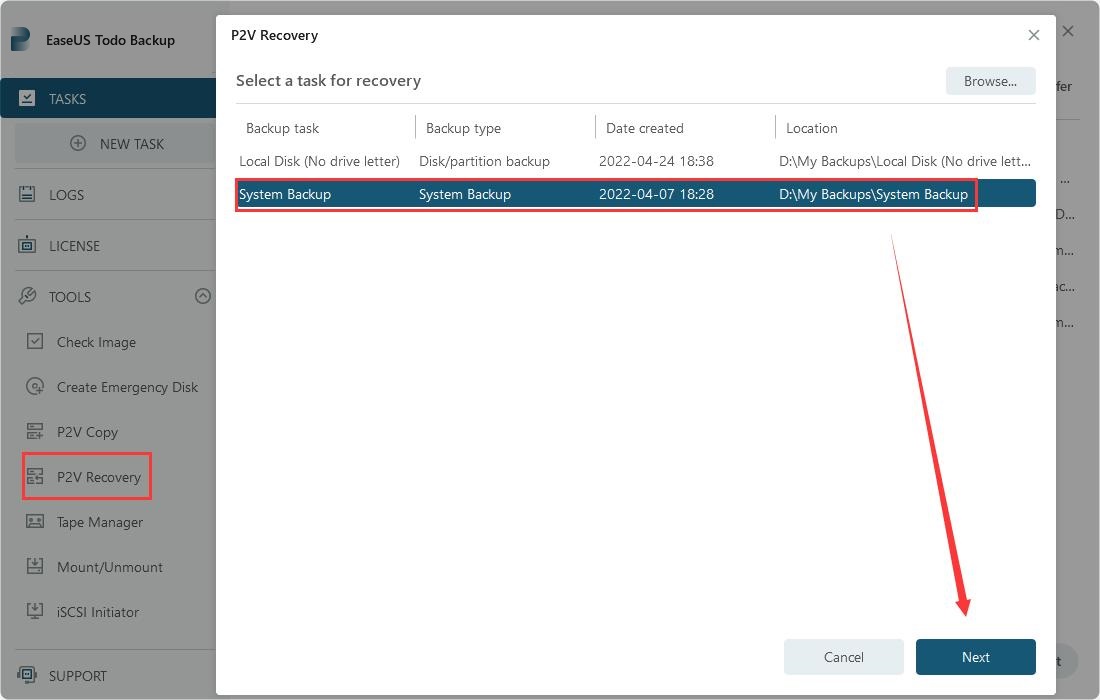Screen dimensions: 1100x700
Task: Select Tape Manager tool
Action: pos(100,522)
